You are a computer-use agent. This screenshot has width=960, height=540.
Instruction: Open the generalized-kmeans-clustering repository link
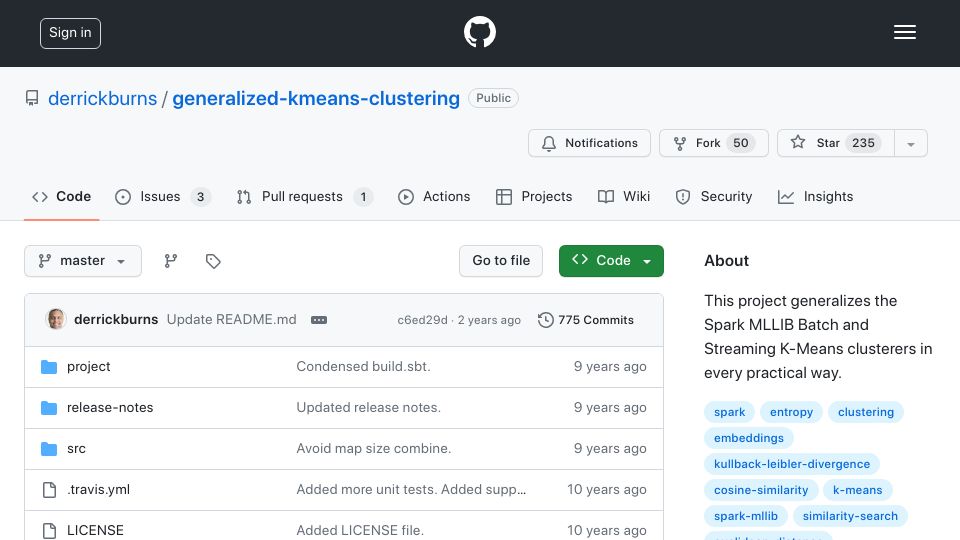316,98
